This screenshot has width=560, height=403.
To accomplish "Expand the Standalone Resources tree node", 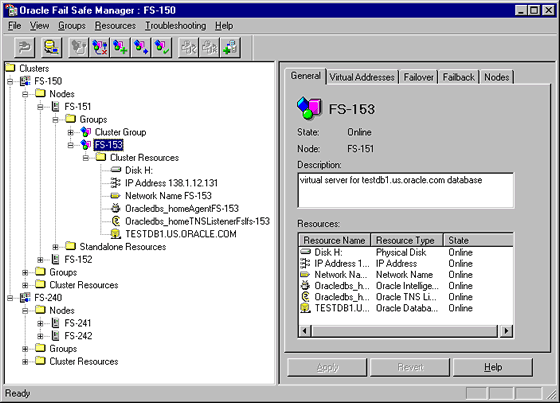I will (x=55, y=247).
